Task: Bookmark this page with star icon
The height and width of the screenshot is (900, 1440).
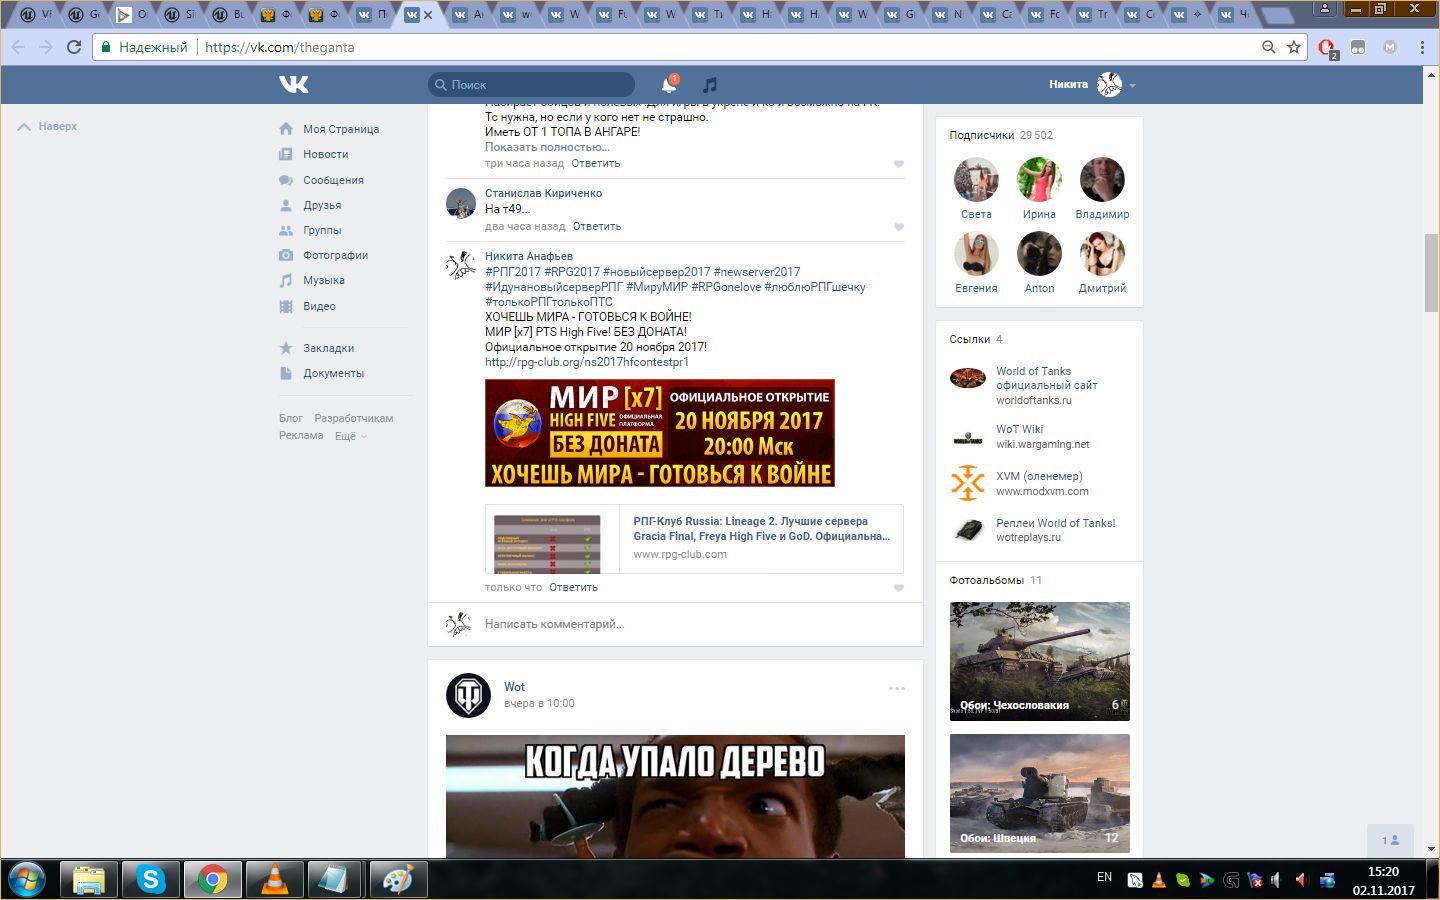Action: pos(1294,47)
